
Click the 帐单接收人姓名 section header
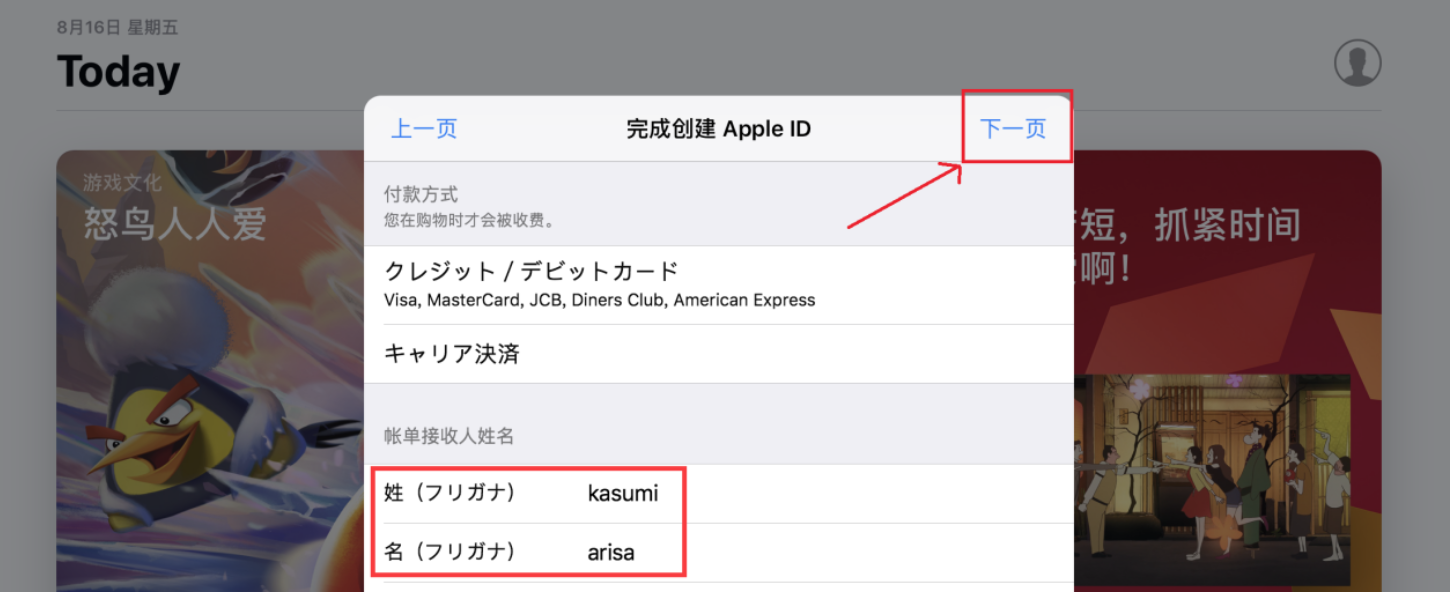(449, 435)
